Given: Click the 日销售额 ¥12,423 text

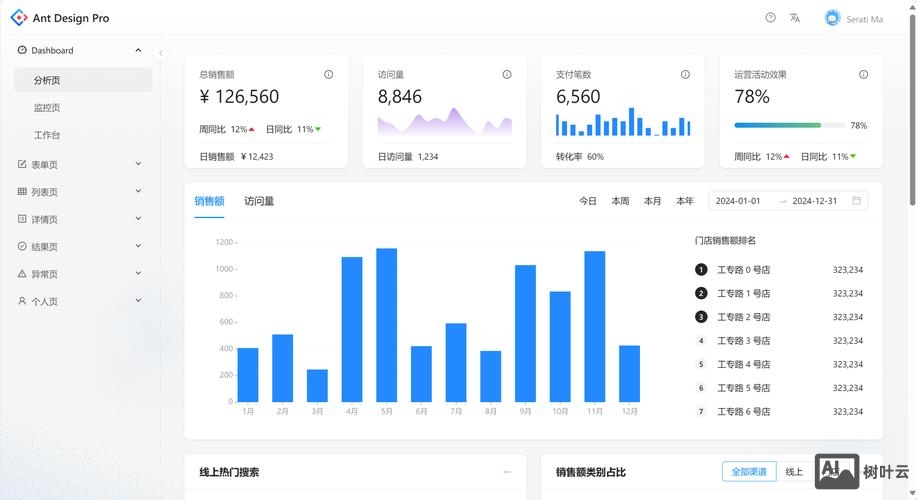Looking at the screenshot, I should 236,156.
